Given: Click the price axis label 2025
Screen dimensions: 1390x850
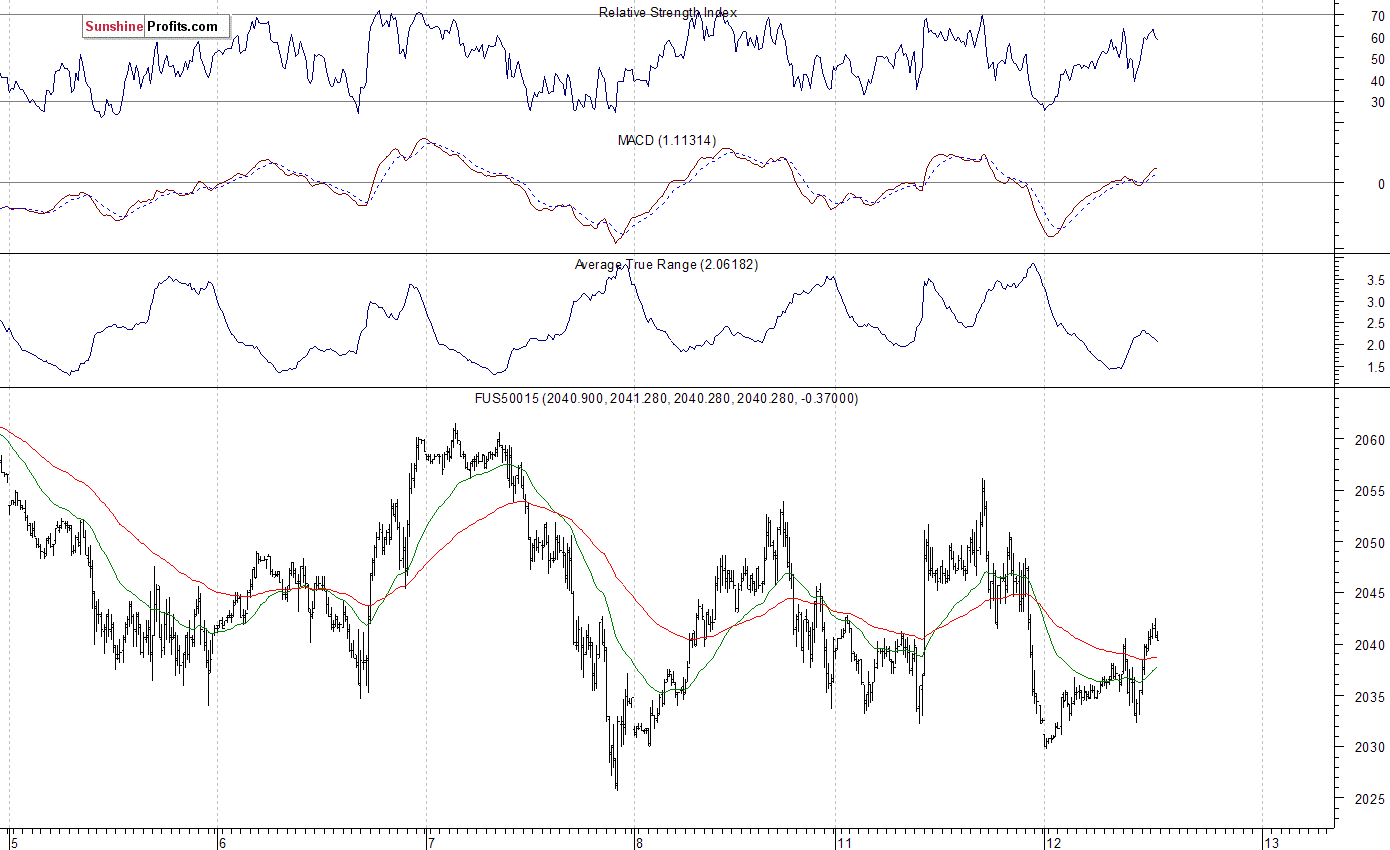Looking at the screenshot, I should pyautogui.click(x=1371, y=799).
